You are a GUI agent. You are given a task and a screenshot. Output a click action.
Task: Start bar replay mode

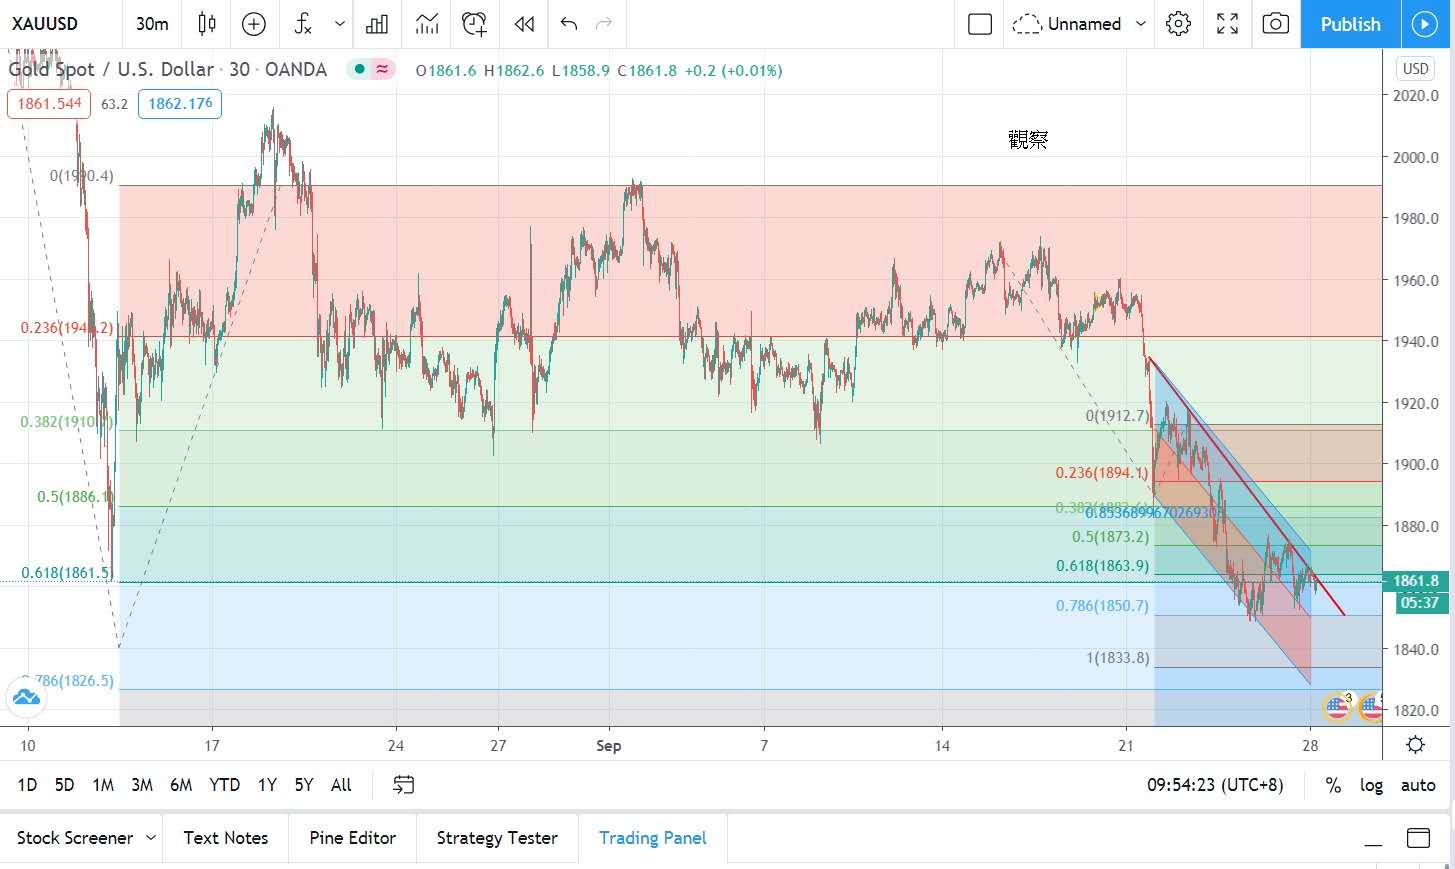(524, 24)
